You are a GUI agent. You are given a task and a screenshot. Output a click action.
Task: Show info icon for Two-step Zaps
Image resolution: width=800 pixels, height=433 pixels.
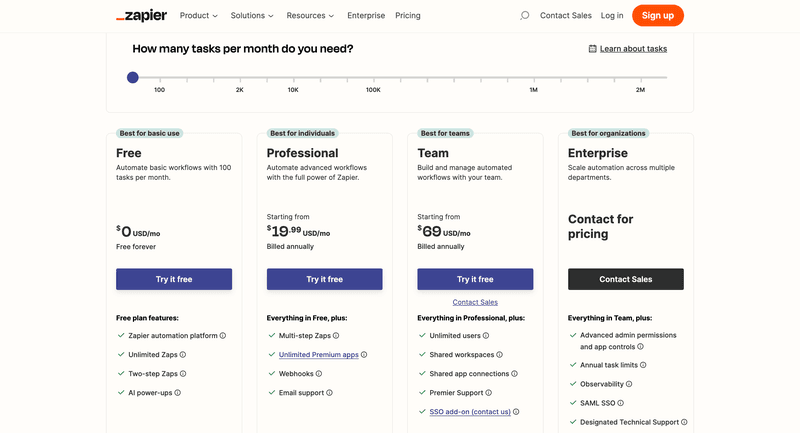click(183, 374)
